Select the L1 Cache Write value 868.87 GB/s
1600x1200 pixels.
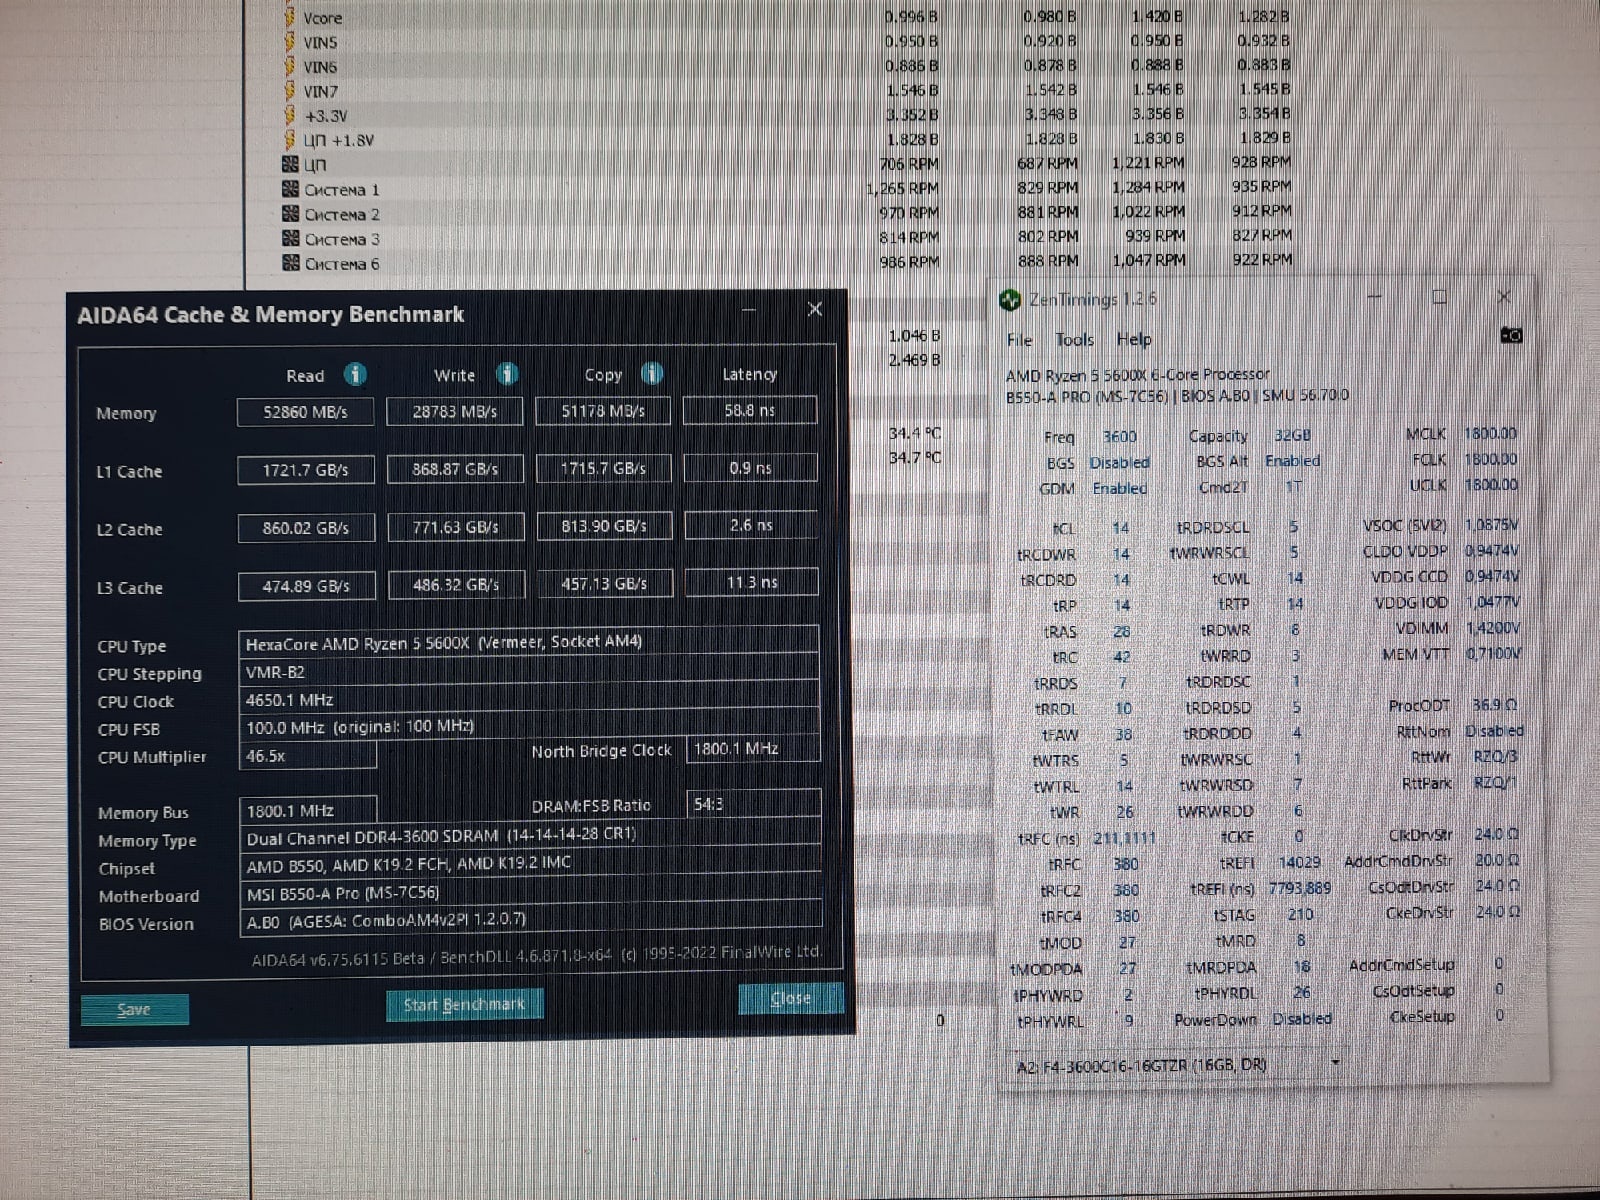[x=455, y=469]
